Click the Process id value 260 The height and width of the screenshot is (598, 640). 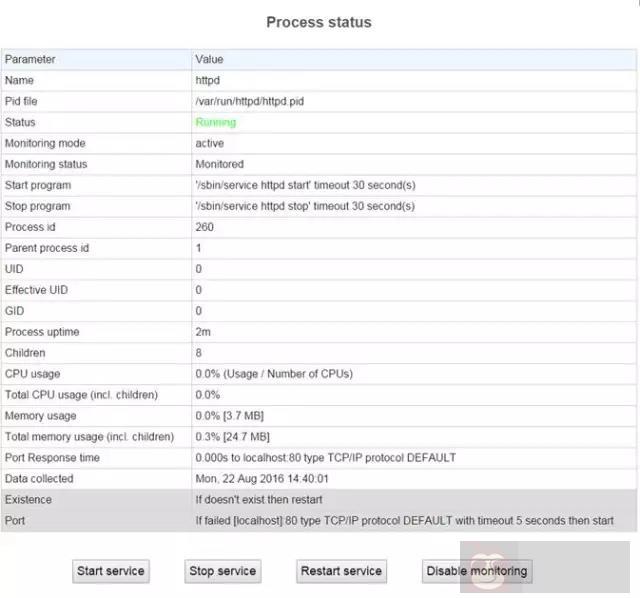click(205, 227)
